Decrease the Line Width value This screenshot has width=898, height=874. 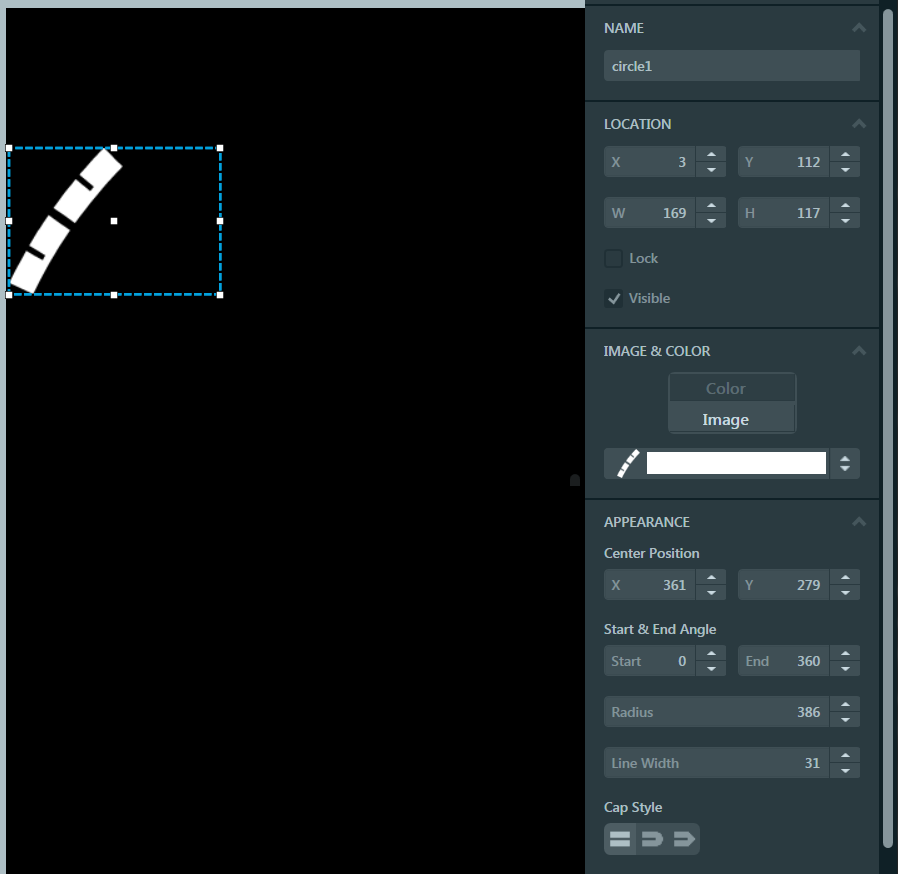click(845, 770)
